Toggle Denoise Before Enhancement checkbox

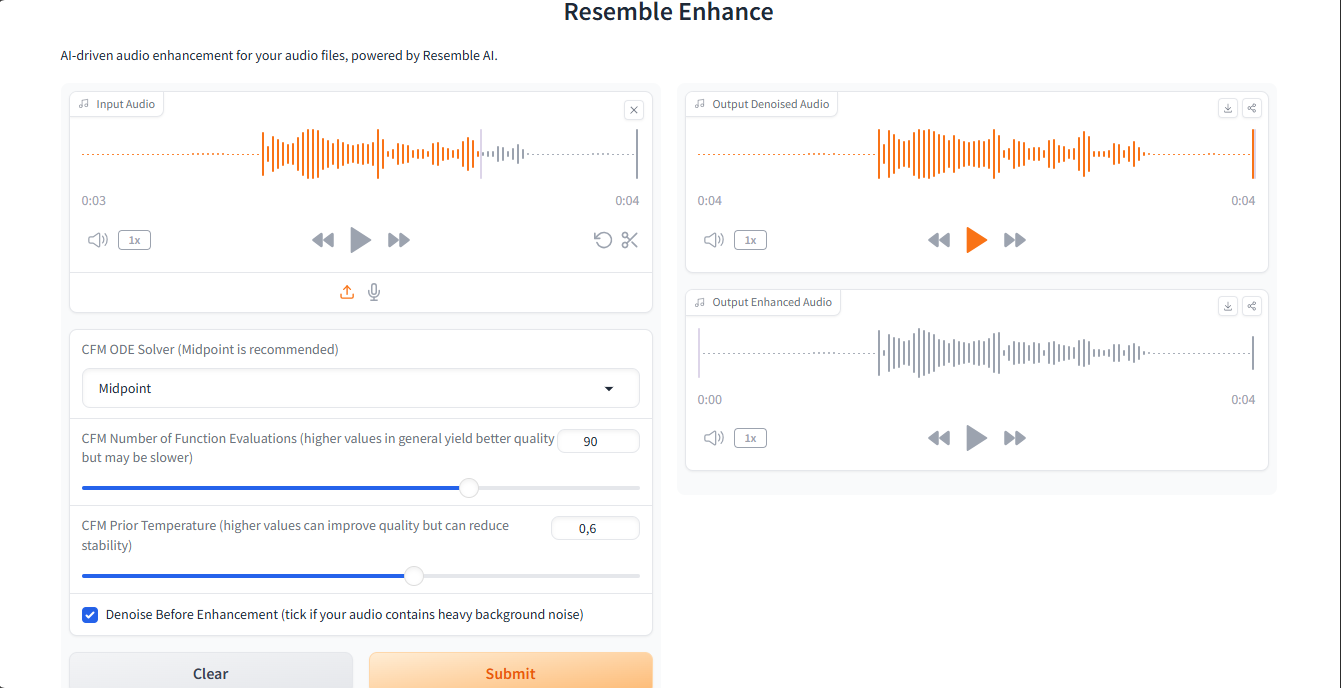point(90,615)
